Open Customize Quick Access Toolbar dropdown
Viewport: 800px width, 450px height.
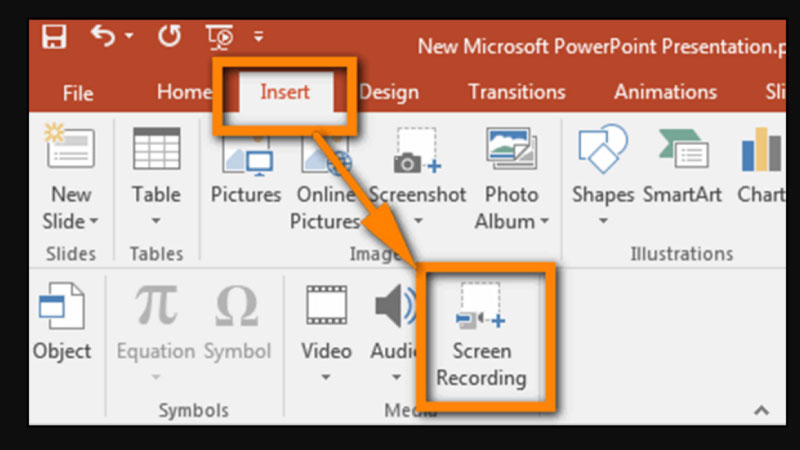point(258,38)
